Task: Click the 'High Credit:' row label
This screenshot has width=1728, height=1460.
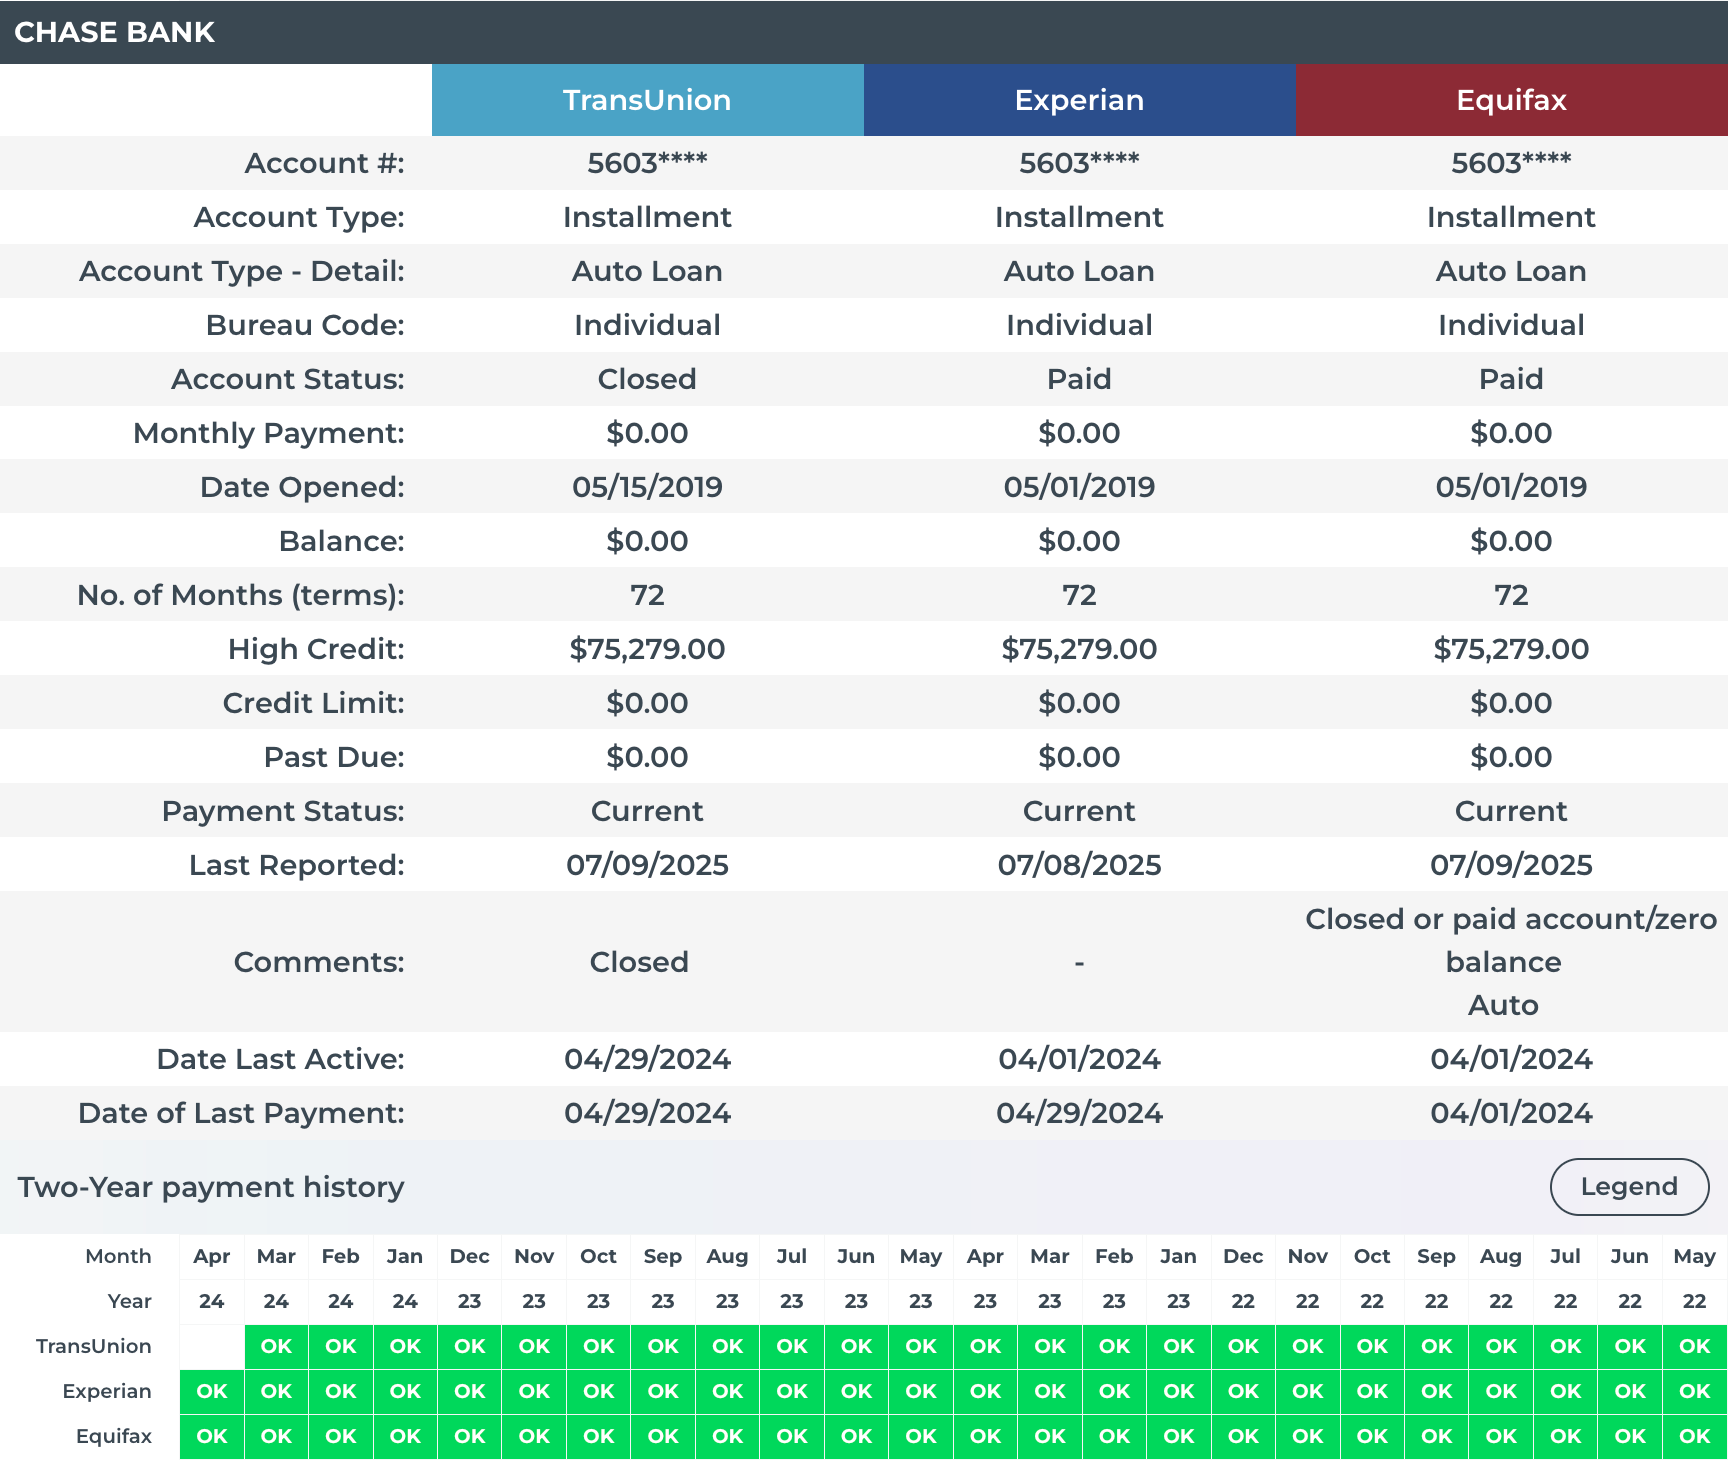Action: tap(316, 649)
